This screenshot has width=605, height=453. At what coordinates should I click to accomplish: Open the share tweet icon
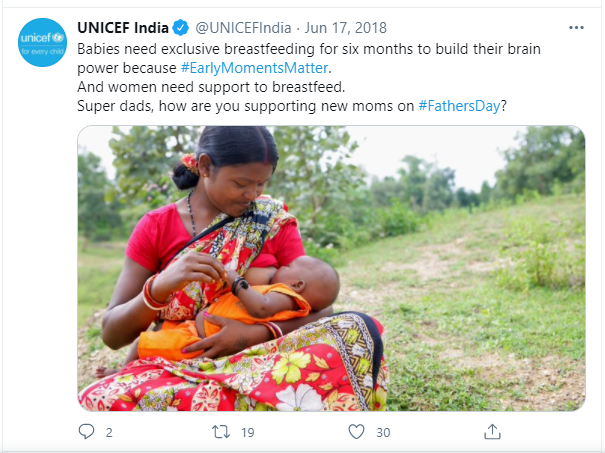coord(491,432)
